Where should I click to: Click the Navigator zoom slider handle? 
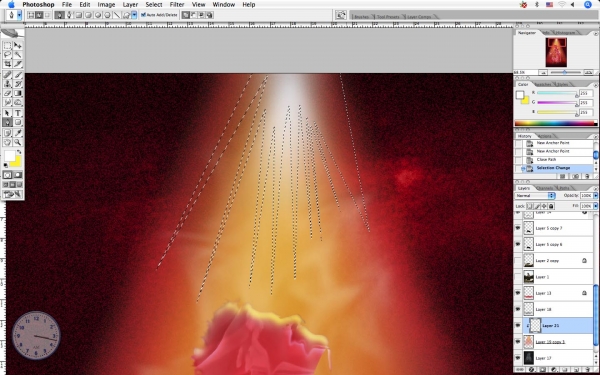coord(564,72)
